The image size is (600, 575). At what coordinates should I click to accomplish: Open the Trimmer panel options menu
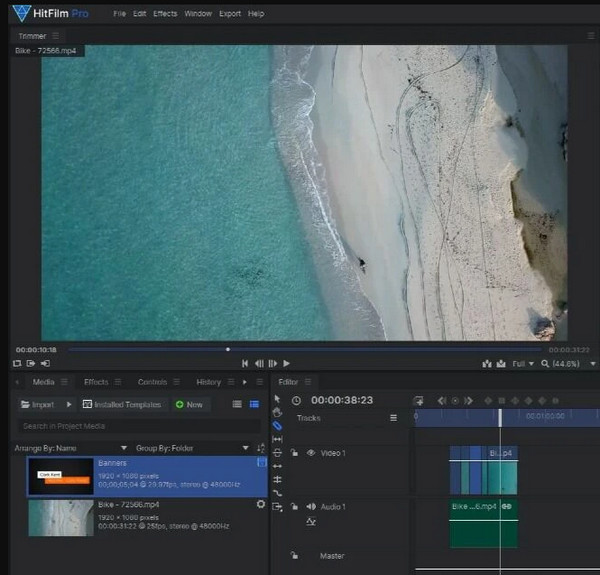[55, 36]
